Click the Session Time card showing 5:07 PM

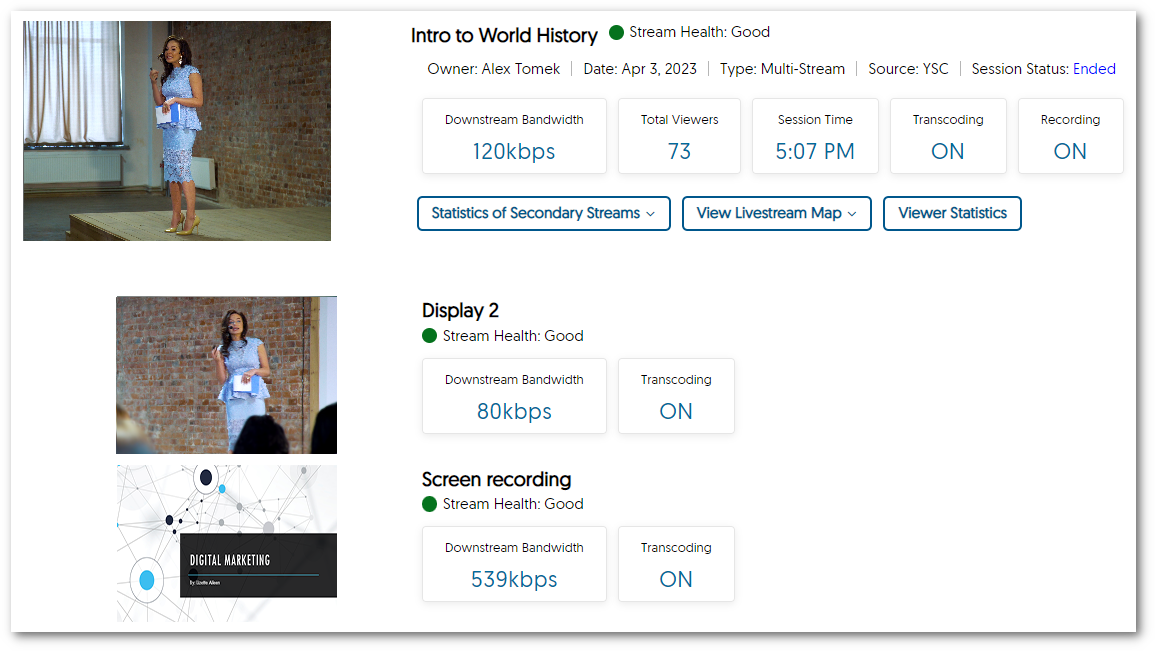[x=815, y=136]
